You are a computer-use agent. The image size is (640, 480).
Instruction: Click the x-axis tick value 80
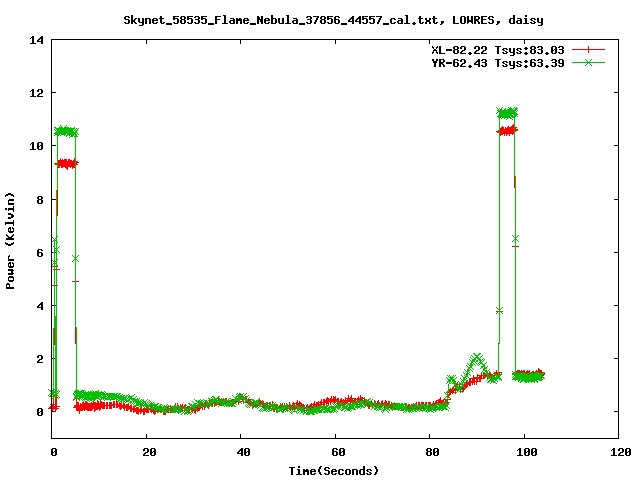(x=432, y=452)
